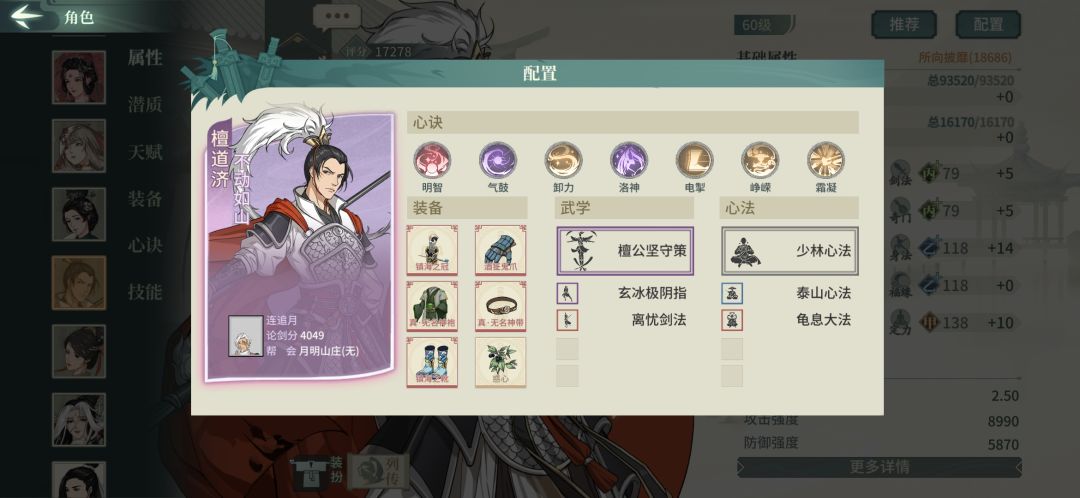Open the helmet equipment slot
This screenshot has width=1080, height=498.
(x=432, y=250)
